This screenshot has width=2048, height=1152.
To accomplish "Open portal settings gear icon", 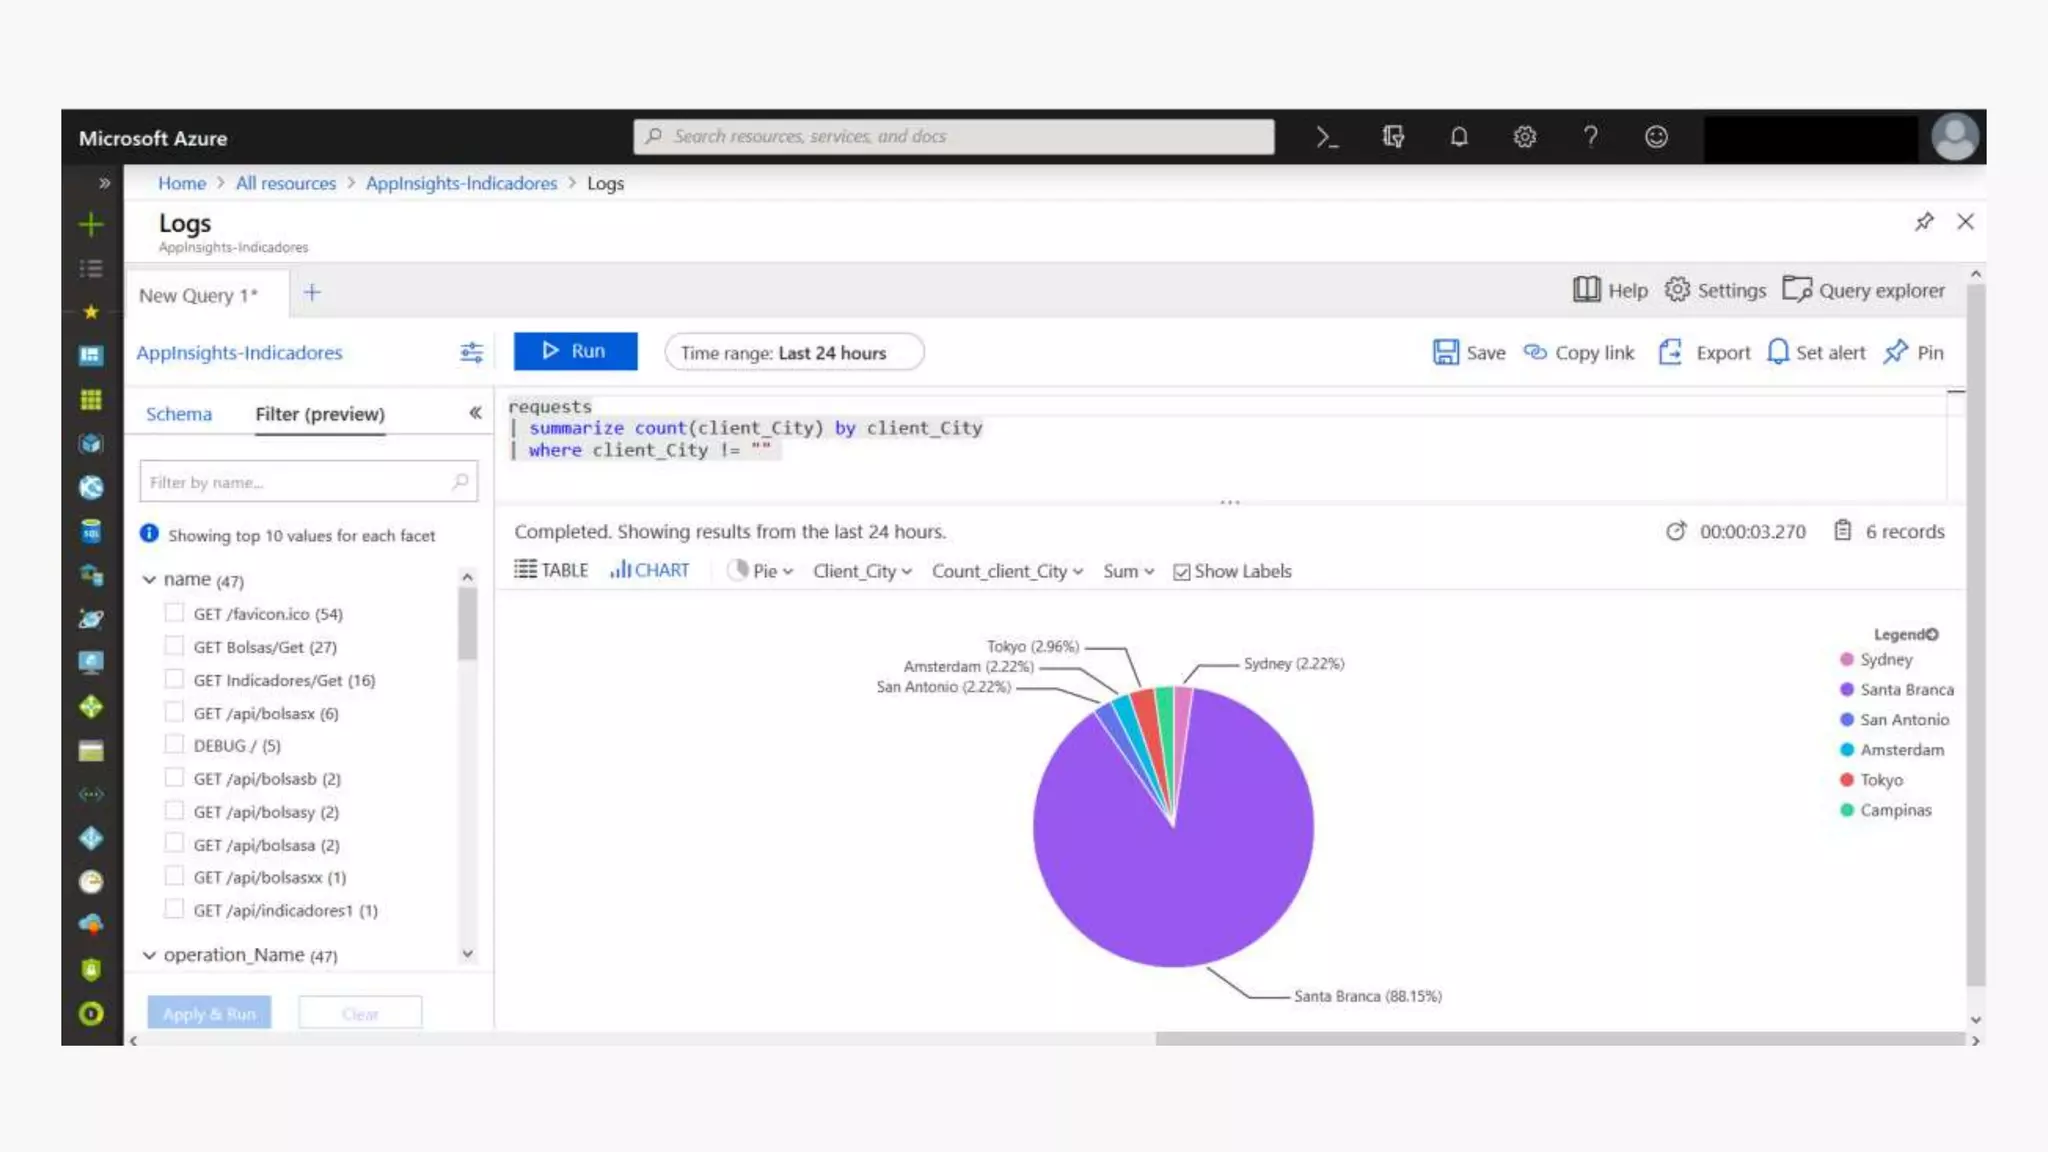I will point(1524,137).
